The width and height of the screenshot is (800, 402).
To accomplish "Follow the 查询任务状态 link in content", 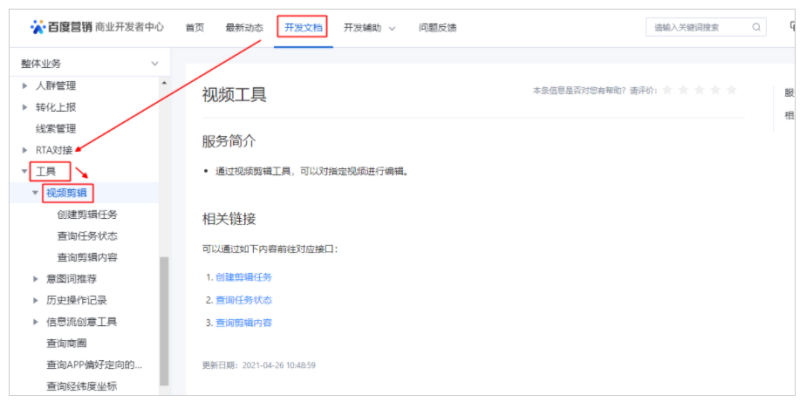I will coord(244,299).
